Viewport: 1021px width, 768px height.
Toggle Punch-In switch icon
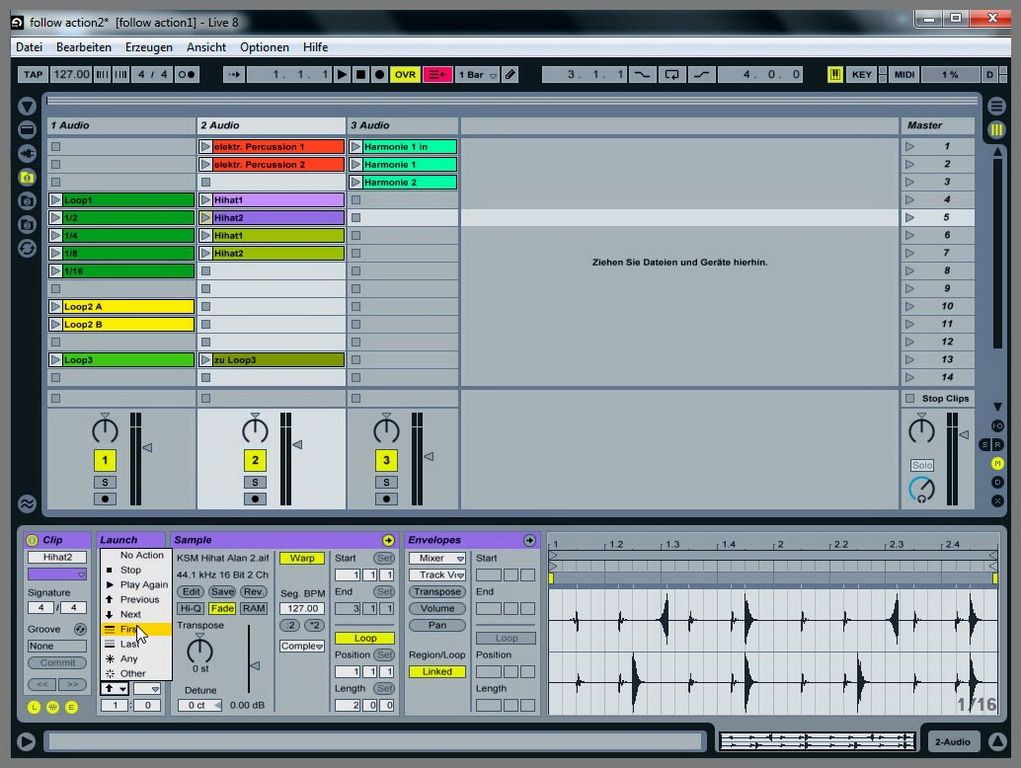(x=643, y=74)
